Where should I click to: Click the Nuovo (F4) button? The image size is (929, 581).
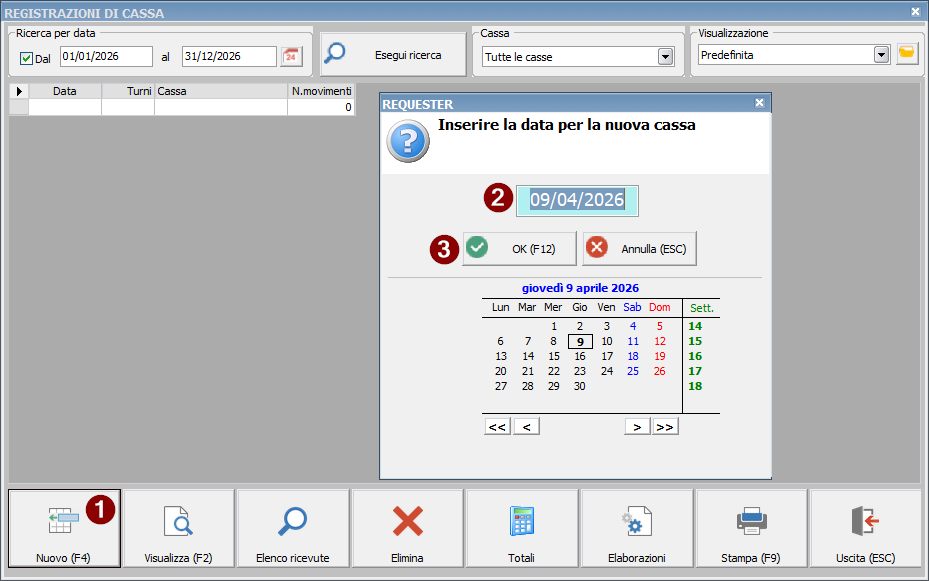click(x=64, y=528)
